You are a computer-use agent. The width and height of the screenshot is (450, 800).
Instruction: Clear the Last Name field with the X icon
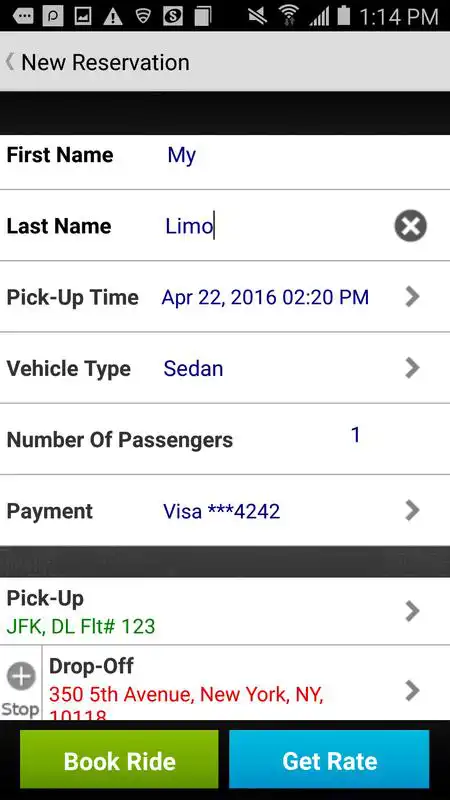[410, 226]
